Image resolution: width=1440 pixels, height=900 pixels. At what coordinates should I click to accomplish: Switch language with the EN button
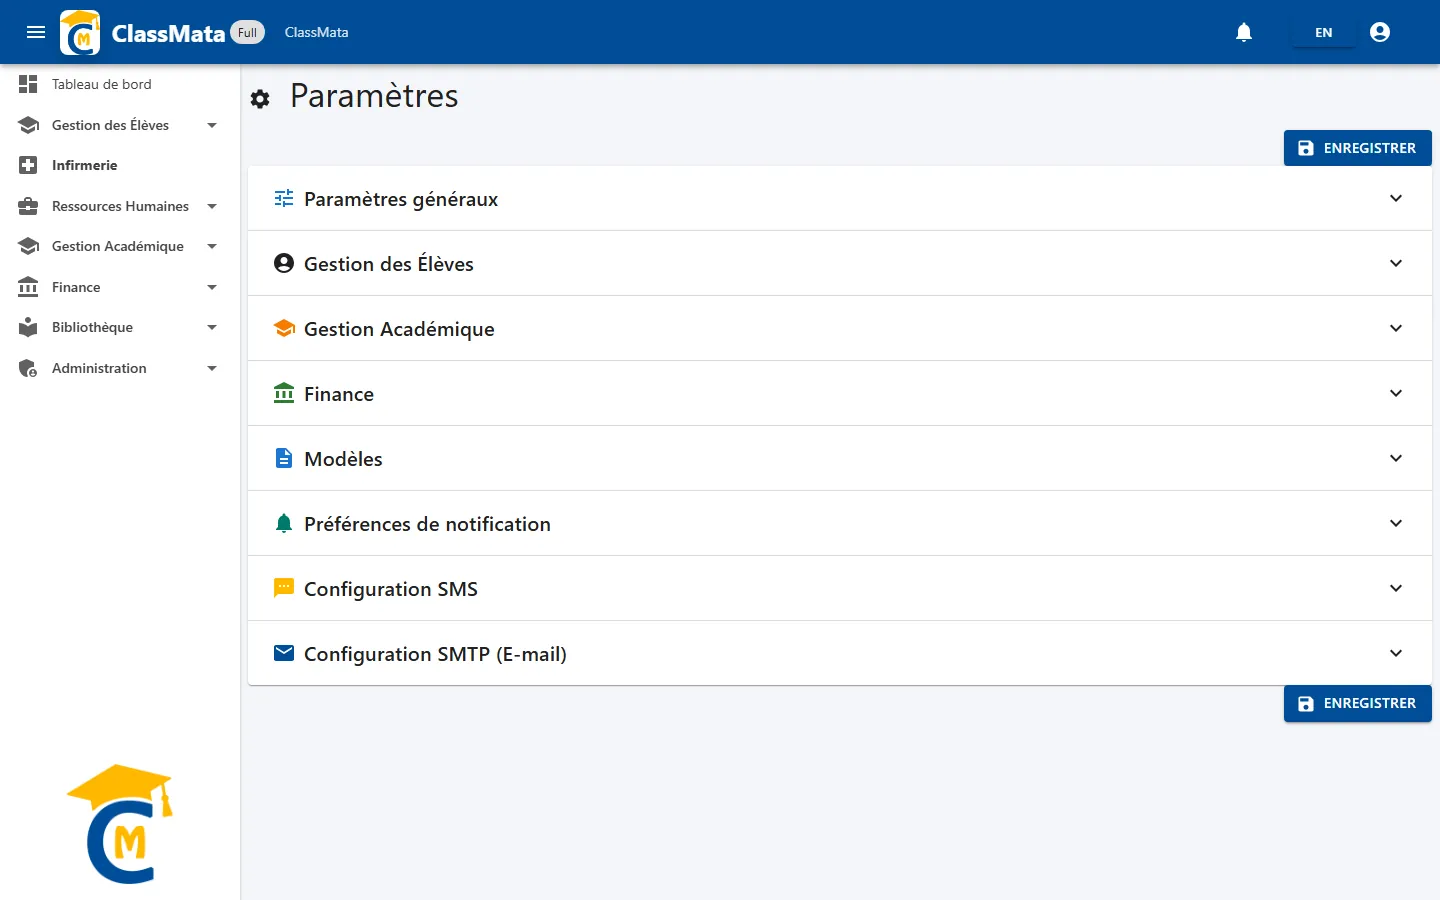(1323, 32)
